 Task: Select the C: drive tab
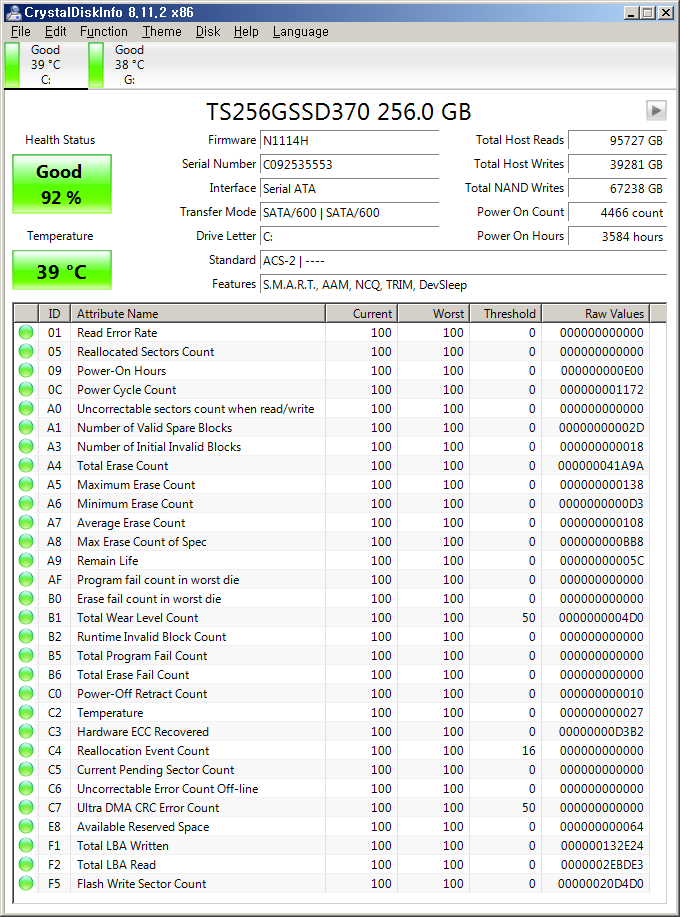click(45, 65)
